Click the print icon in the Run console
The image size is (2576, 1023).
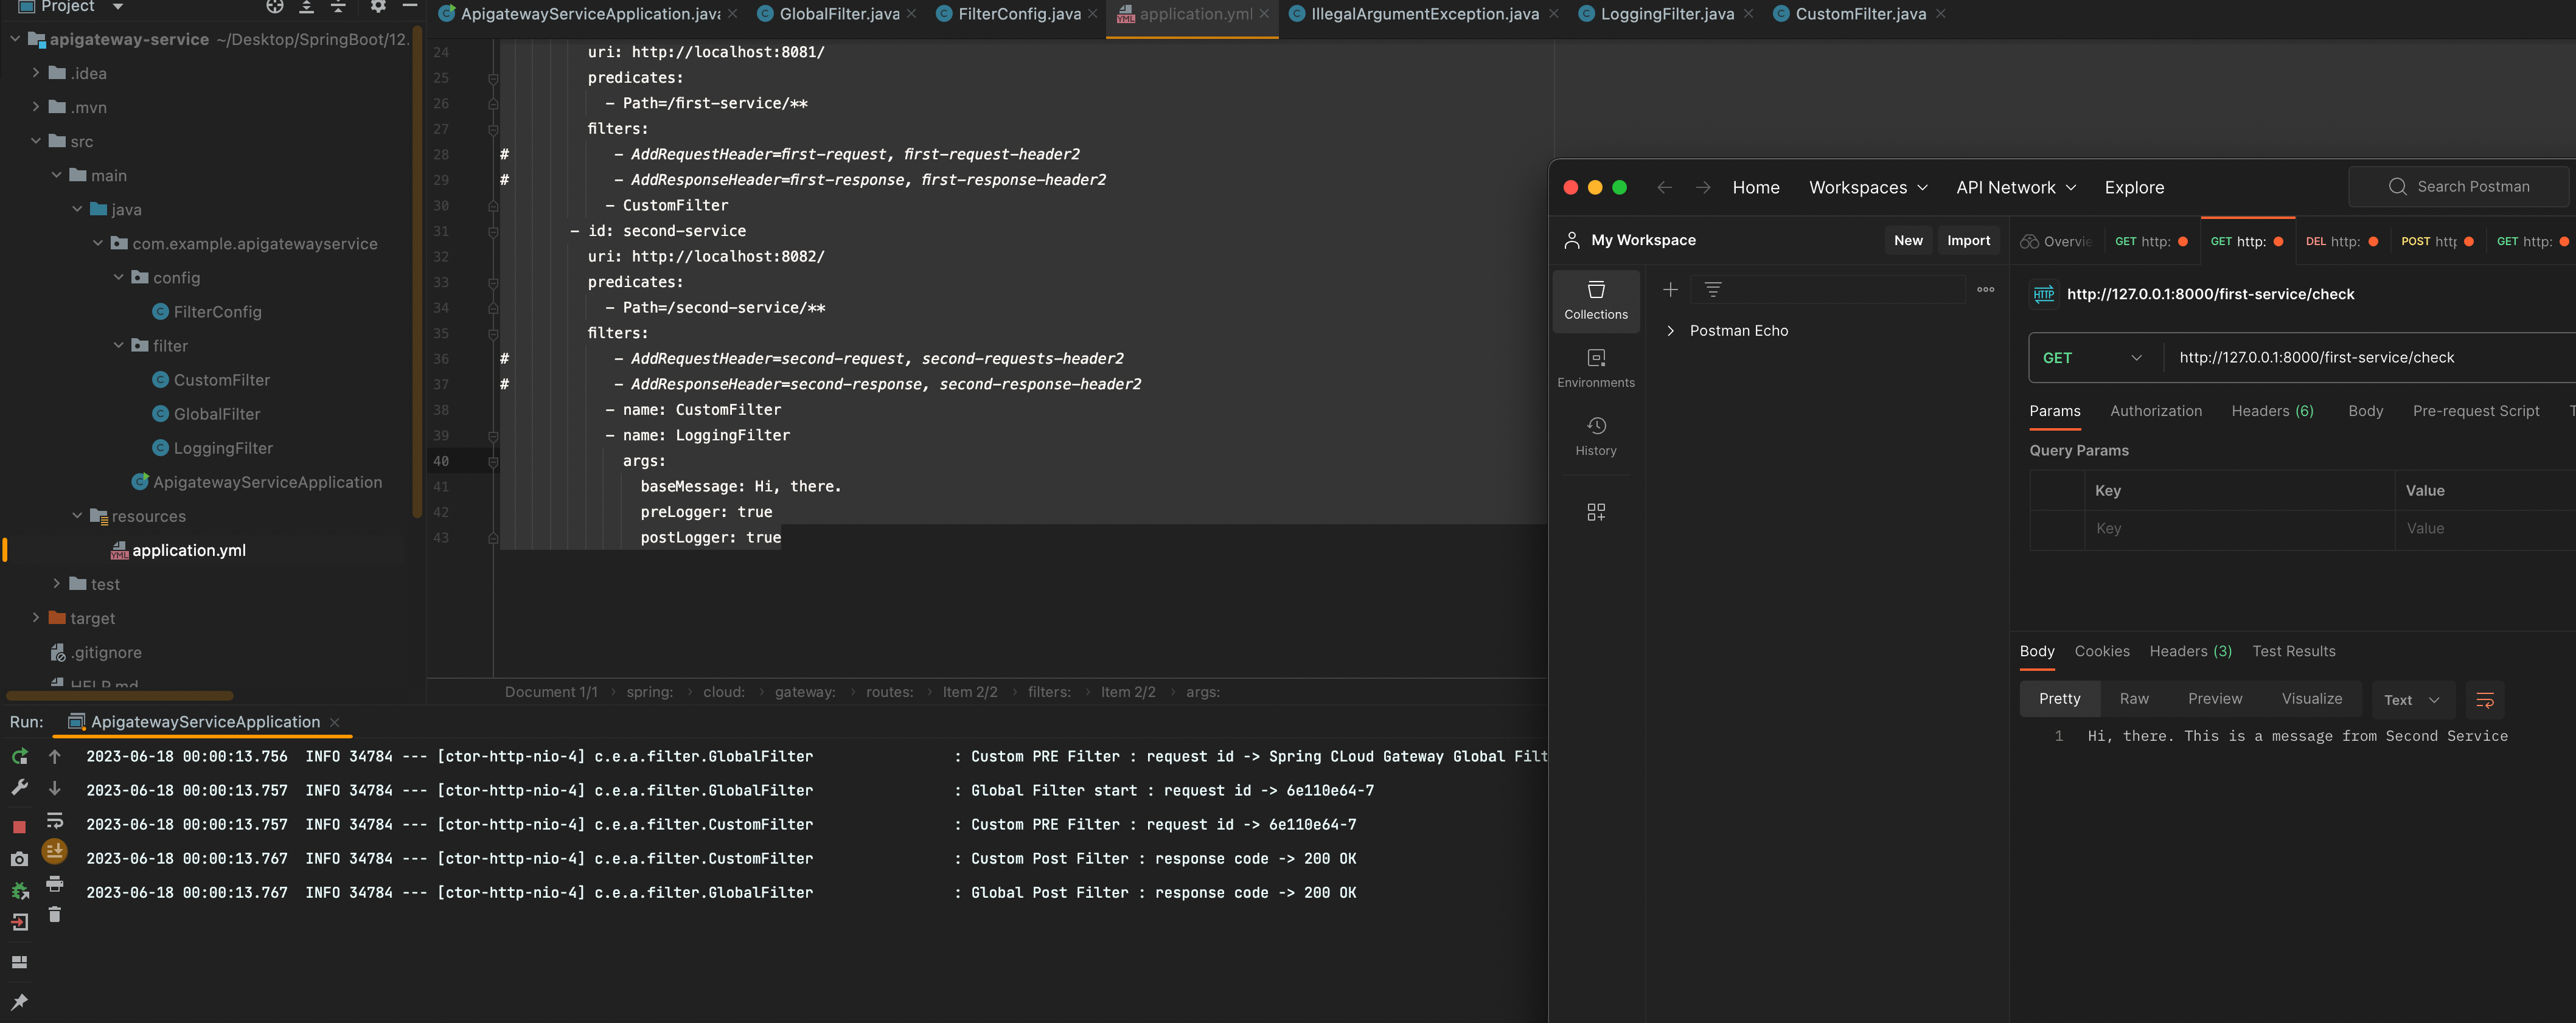55,884
